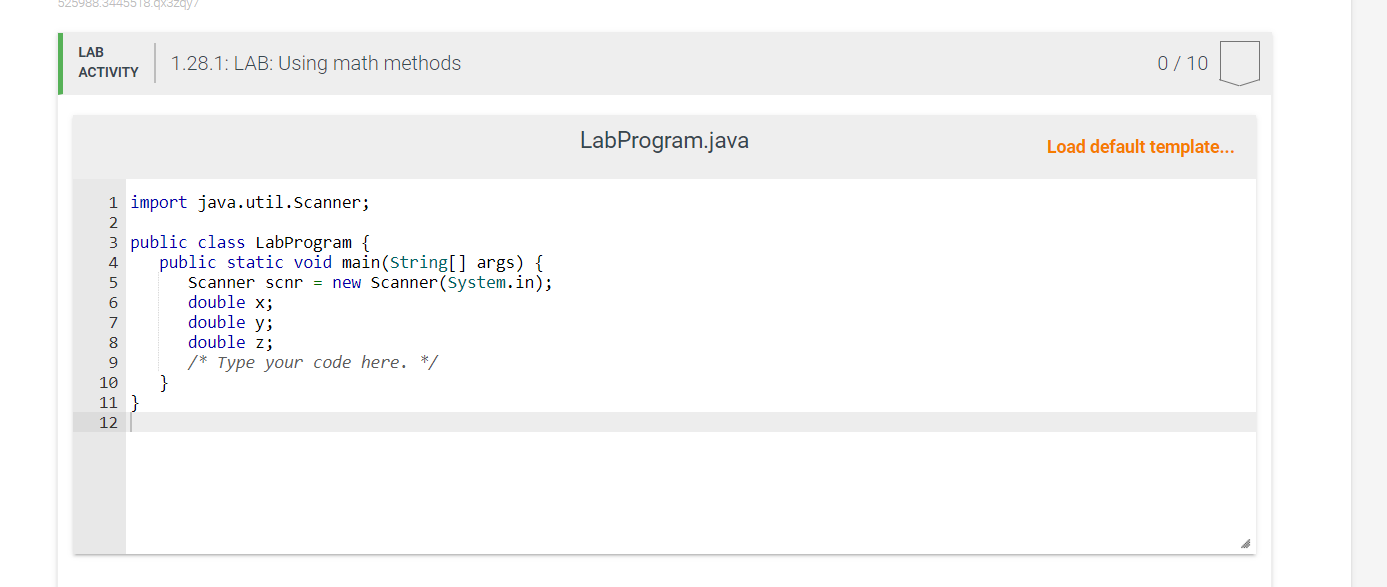Click the blank editor area below the code
This screenshot has width=1387, height=587.
click(691, 492)
